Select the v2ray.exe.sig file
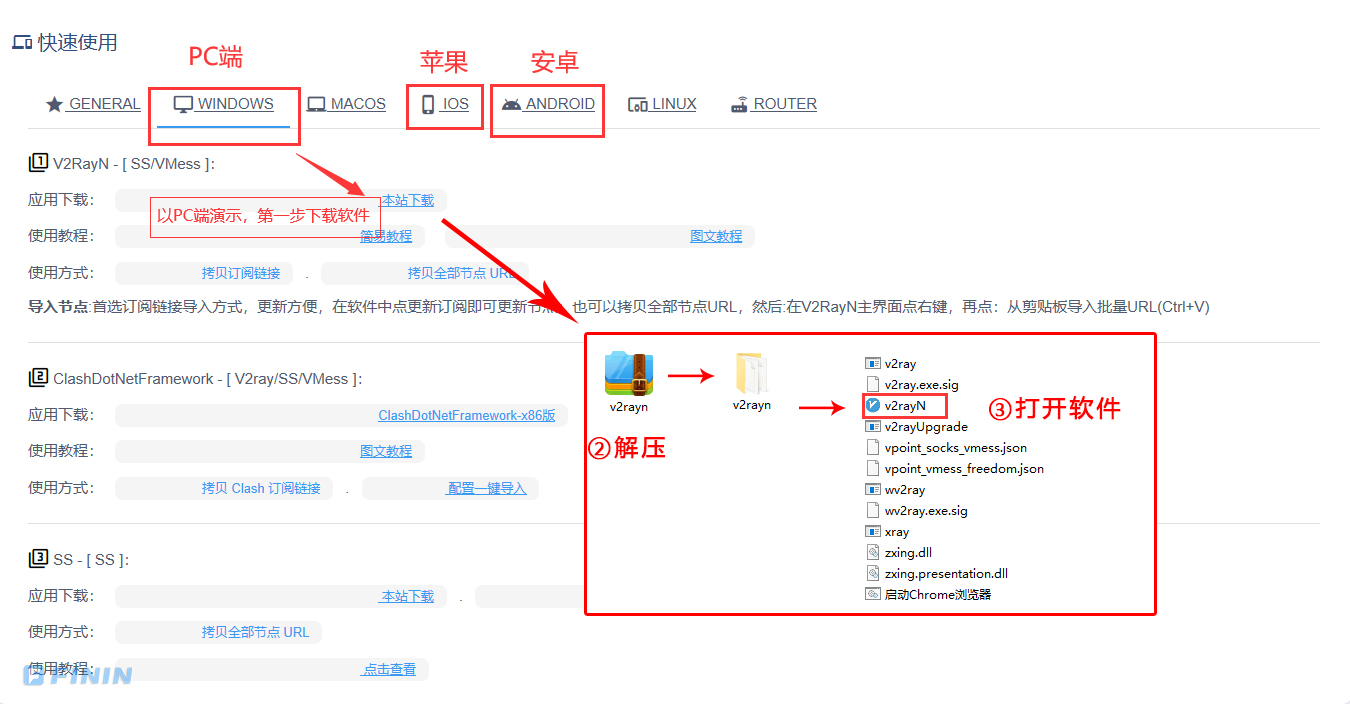The image size is (1350, 704). point(912,385)
